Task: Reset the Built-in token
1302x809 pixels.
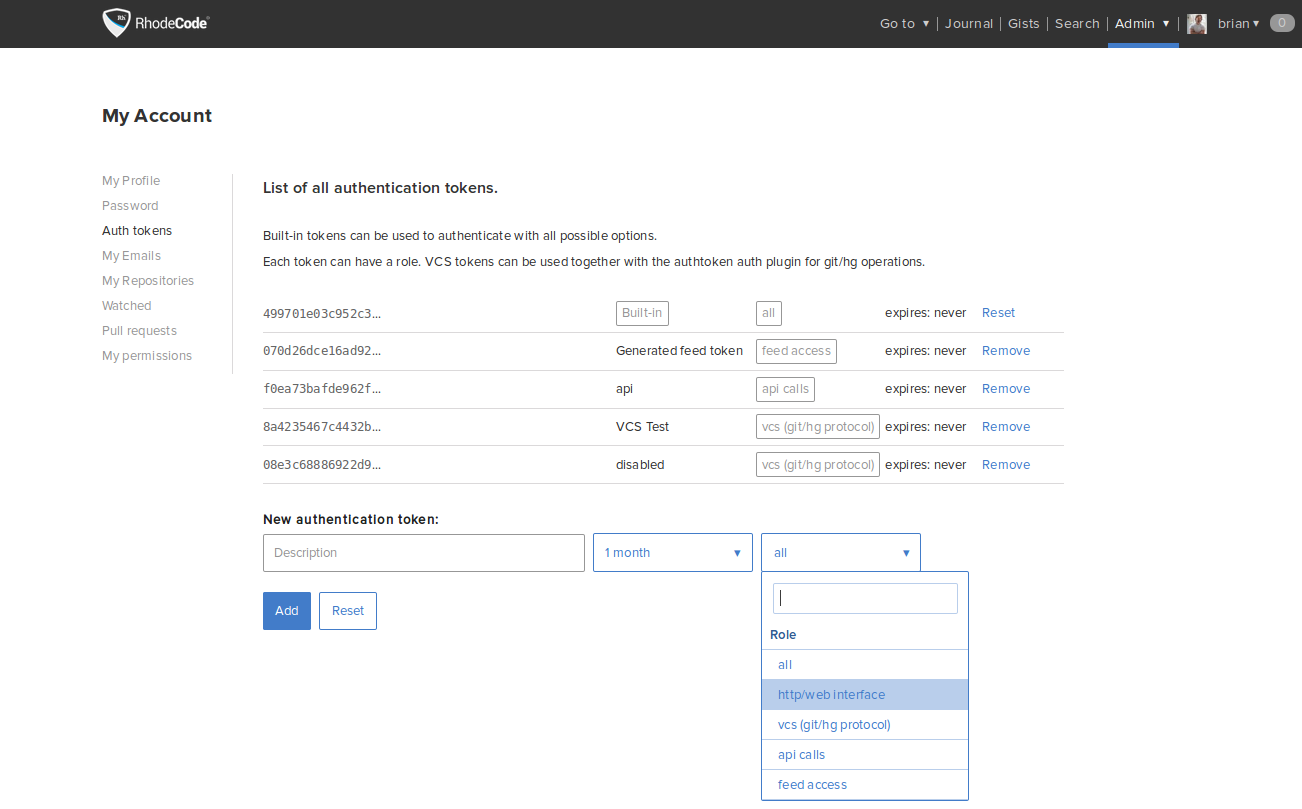Action: coord(998,313)
